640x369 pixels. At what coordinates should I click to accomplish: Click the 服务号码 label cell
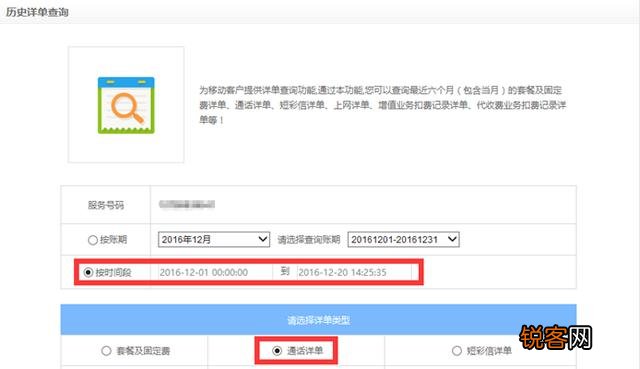pos(106,205)
